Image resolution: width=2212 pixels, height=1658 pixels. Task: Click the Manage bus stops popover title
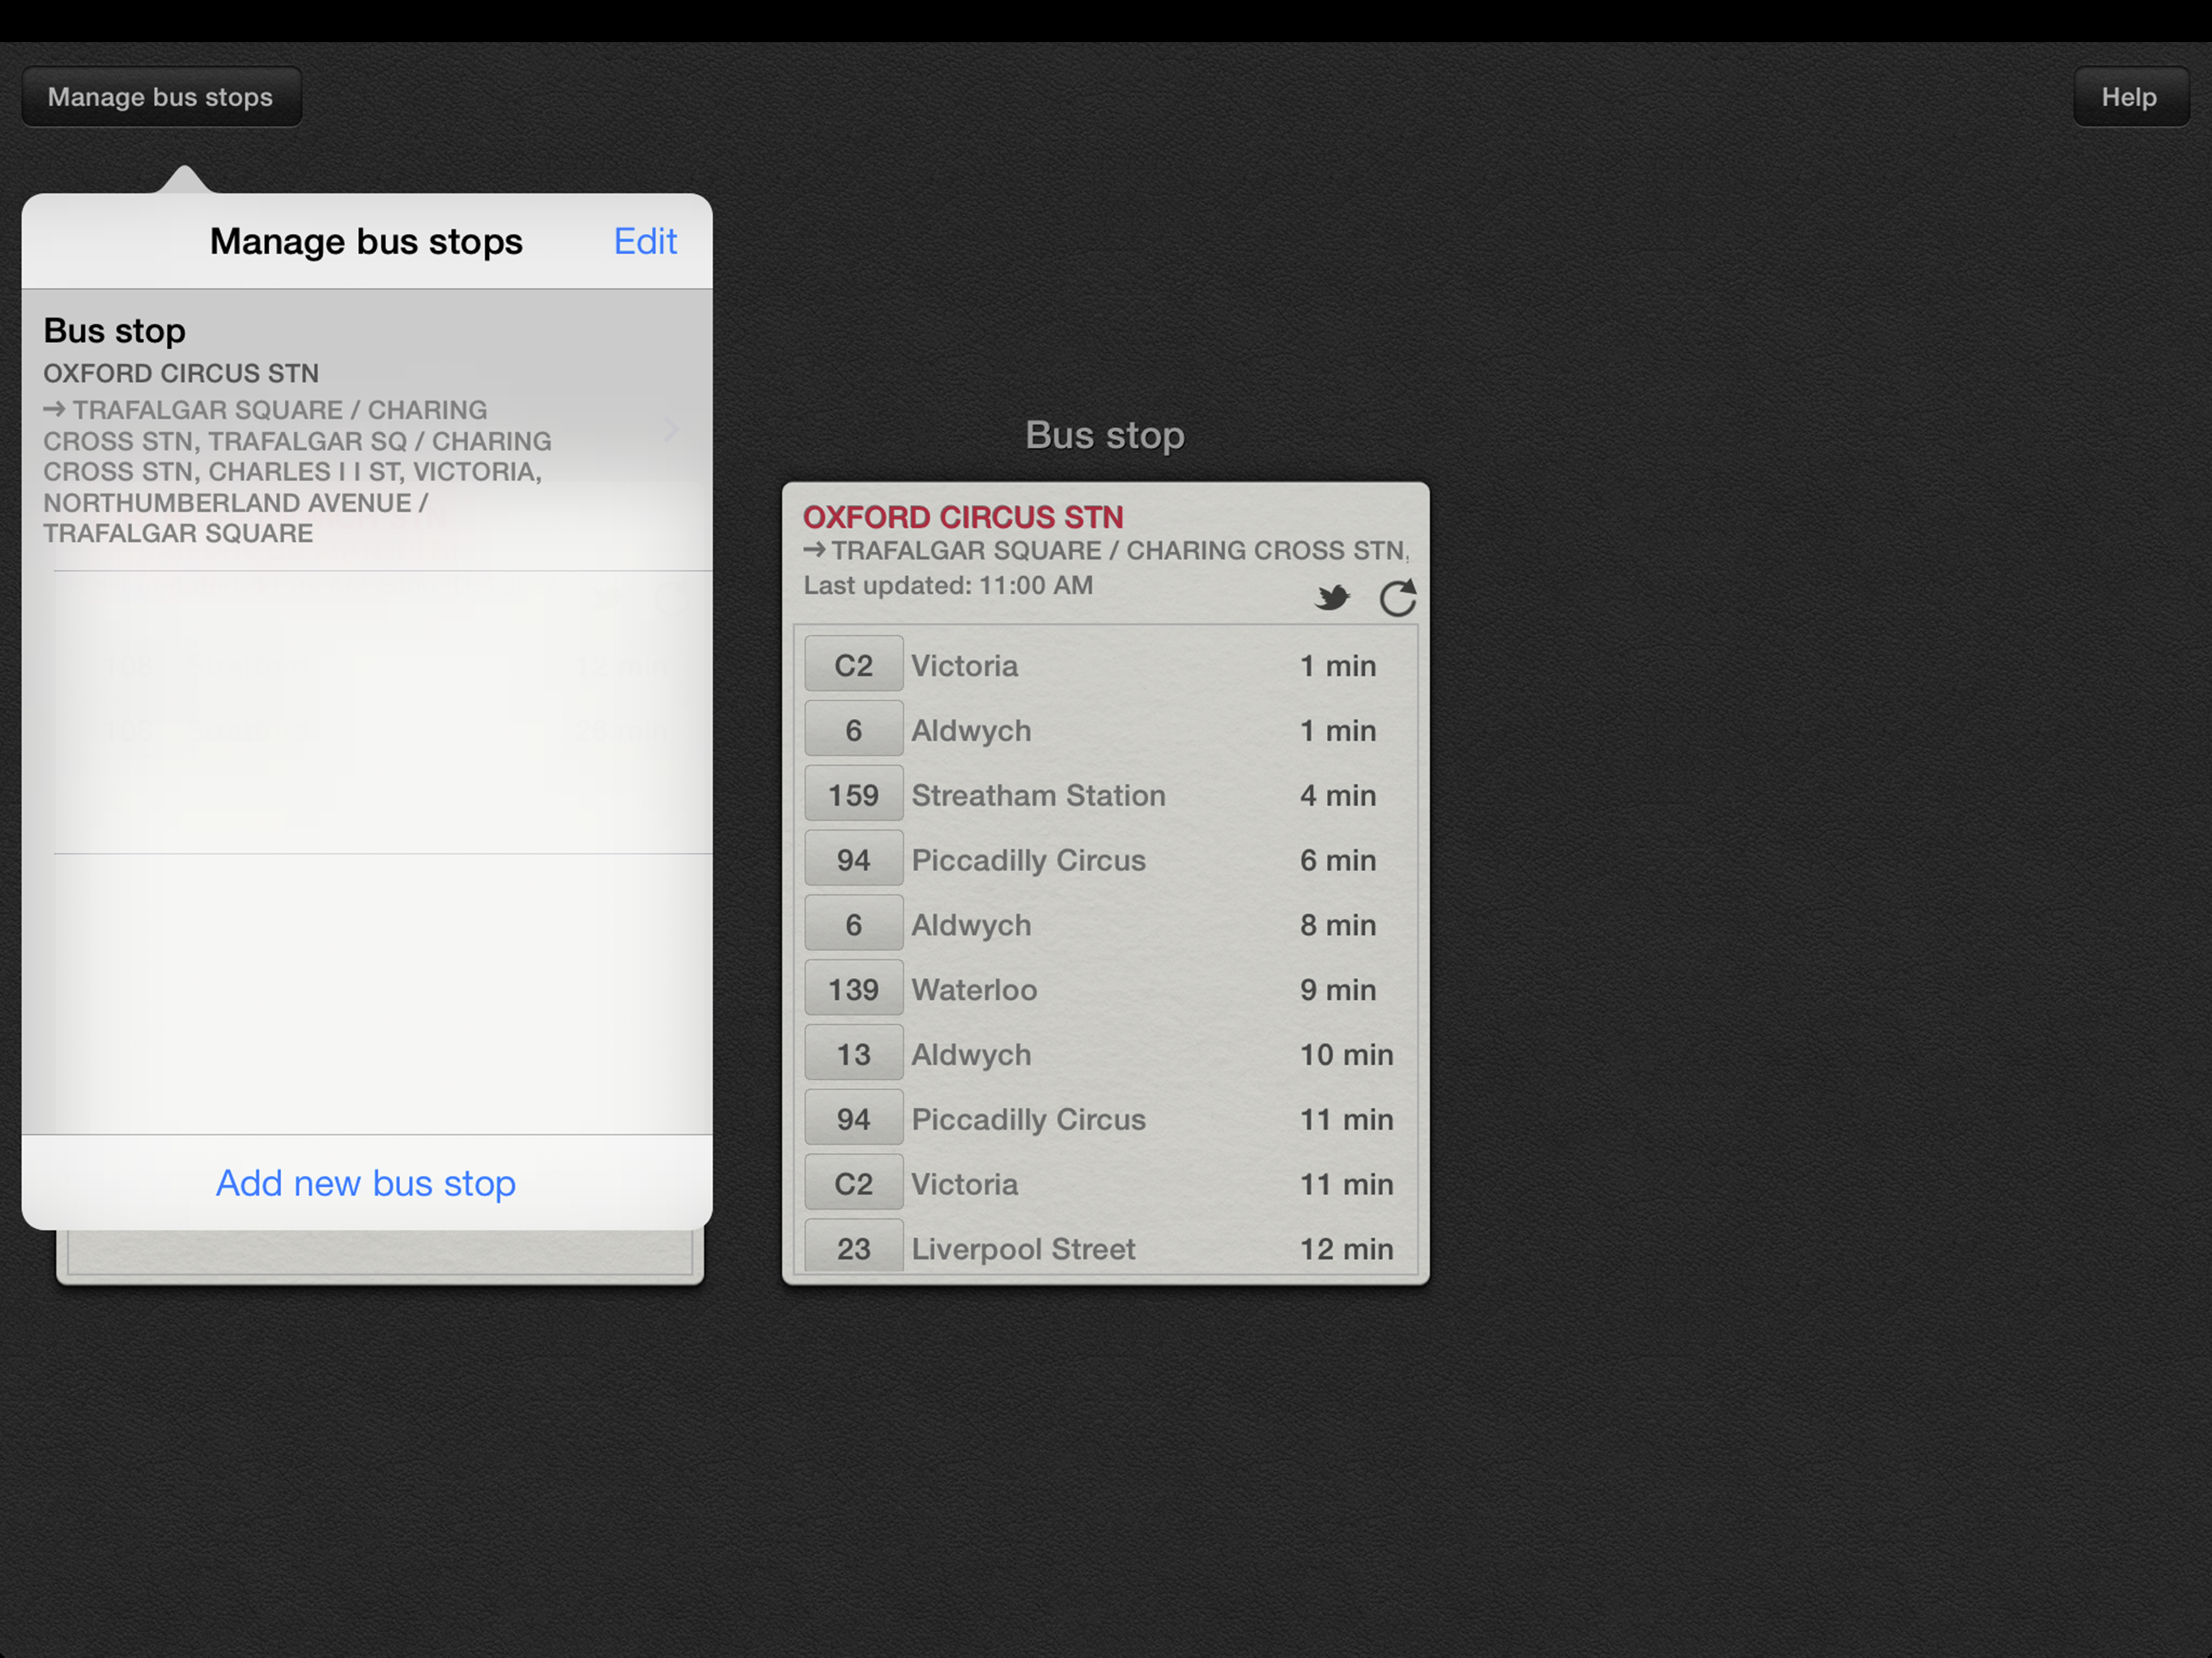pyautogui.click(x=366, y=241)
